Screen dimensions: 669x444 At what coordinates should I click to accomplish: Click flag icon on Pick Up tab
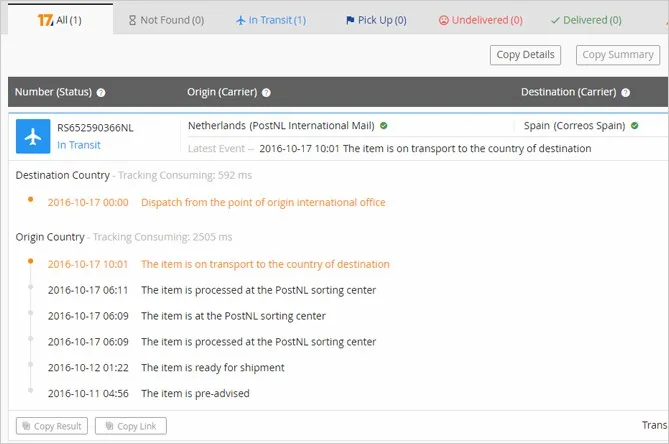pos(350,20)
